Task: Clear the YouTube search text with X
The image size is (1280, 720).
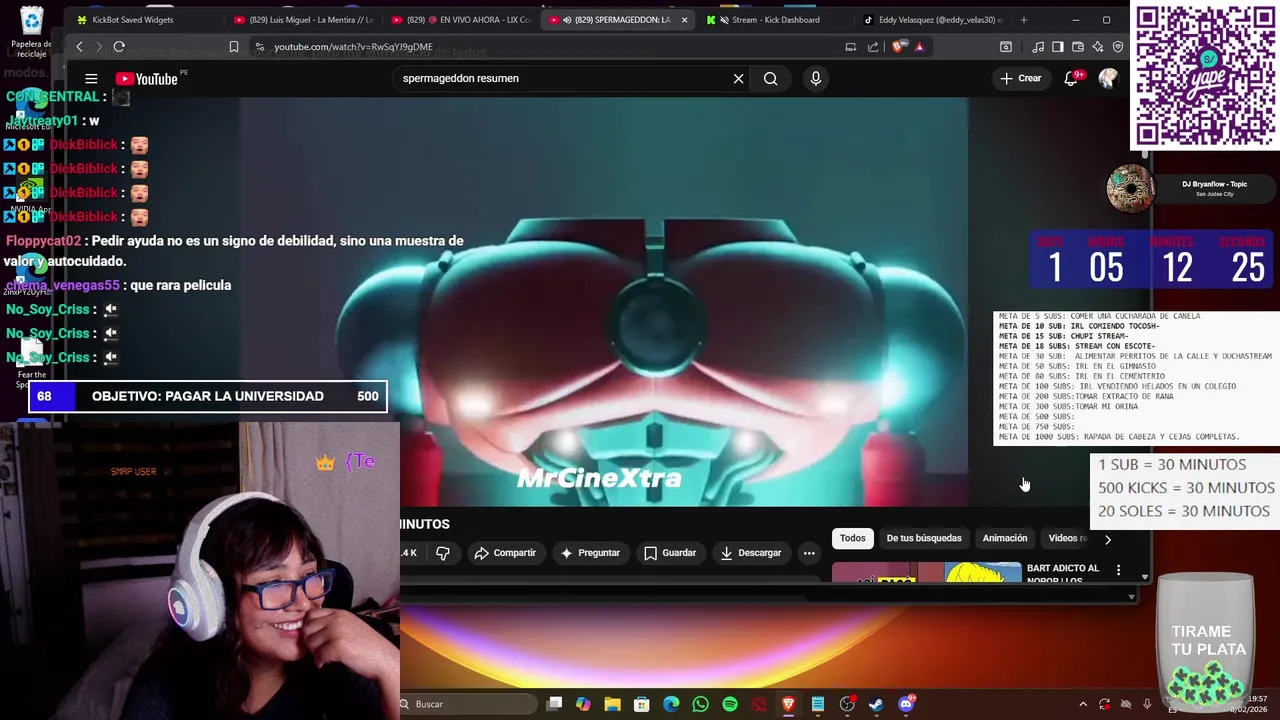Action: [738, 78]
